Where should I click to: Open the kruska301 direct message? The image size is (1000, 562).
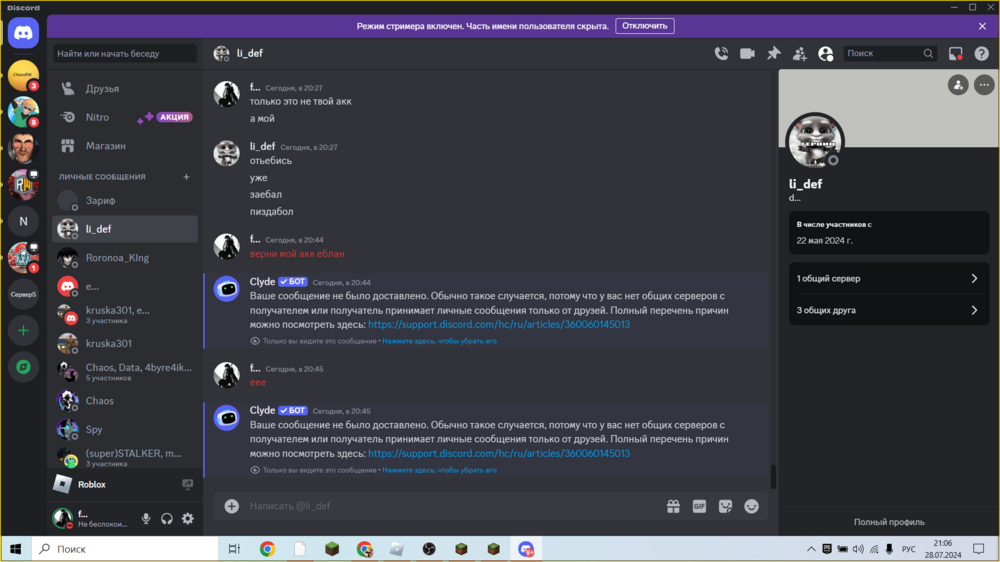tap(125, 343)
